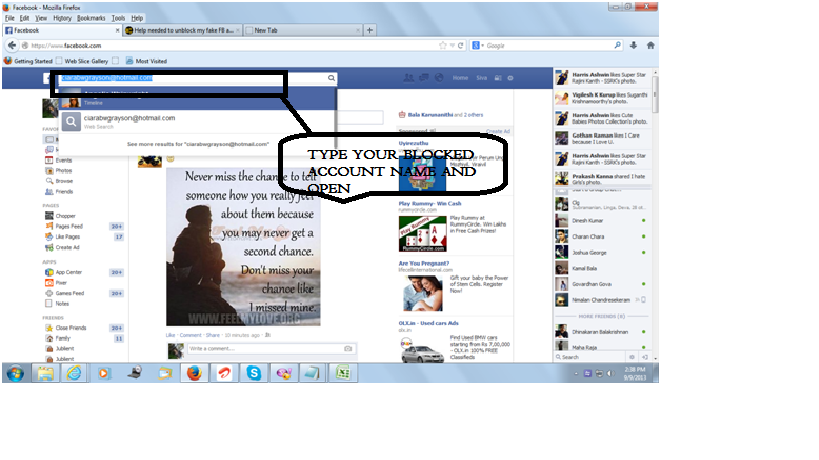Screen dimensions: 819x460
Task: Open chat with Joshua George
Action: [x=601, y=253]
